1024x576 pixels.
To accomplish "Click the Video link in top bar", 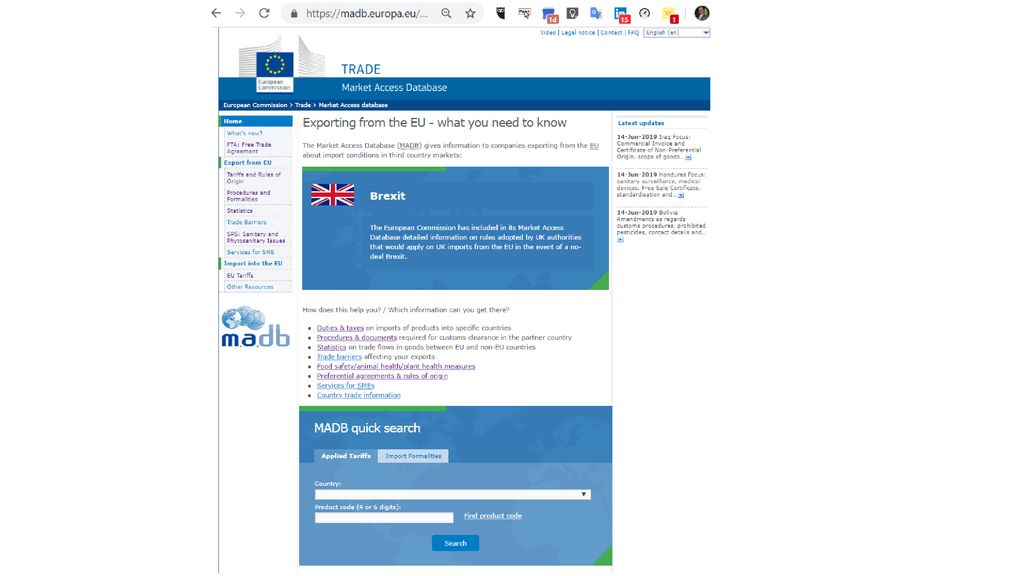I will pos(548,33).
